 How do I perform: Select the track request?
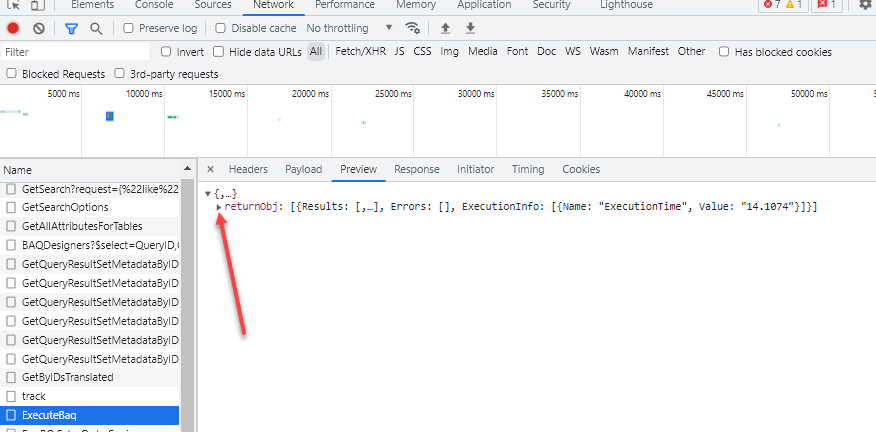89,396
